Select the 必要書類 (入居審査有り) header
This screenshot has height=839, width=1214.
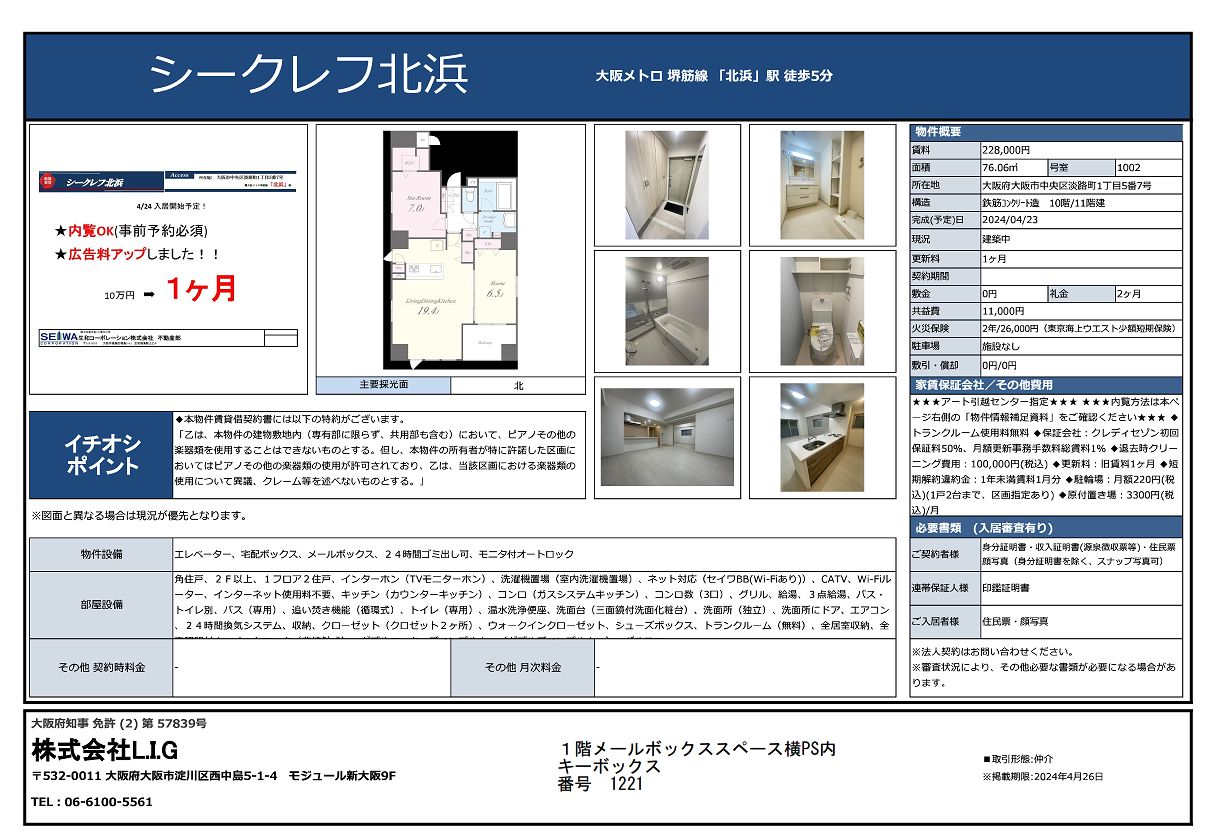coord(1046,528)
